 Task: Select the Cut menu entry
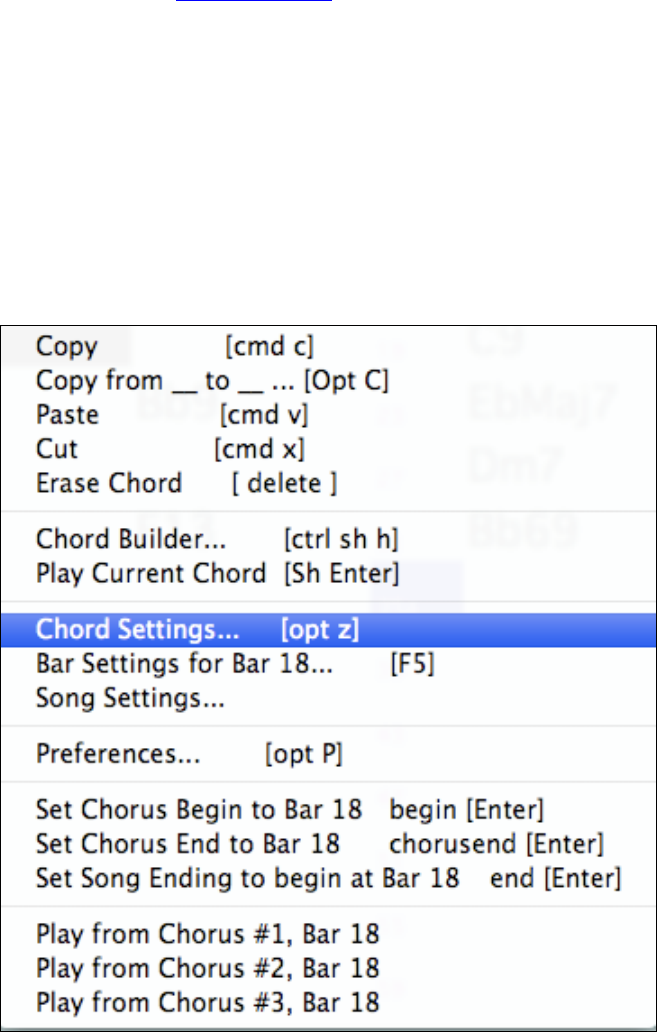[57, 449]
